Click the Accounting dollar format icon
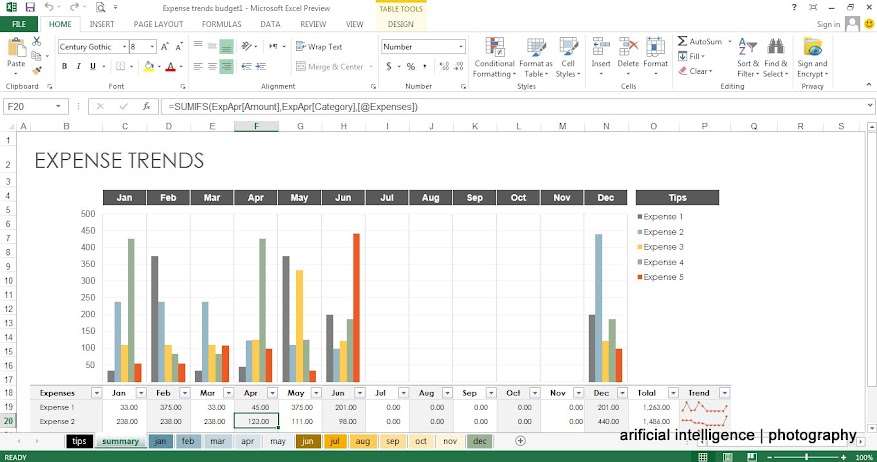 click(x=389, y=67)
